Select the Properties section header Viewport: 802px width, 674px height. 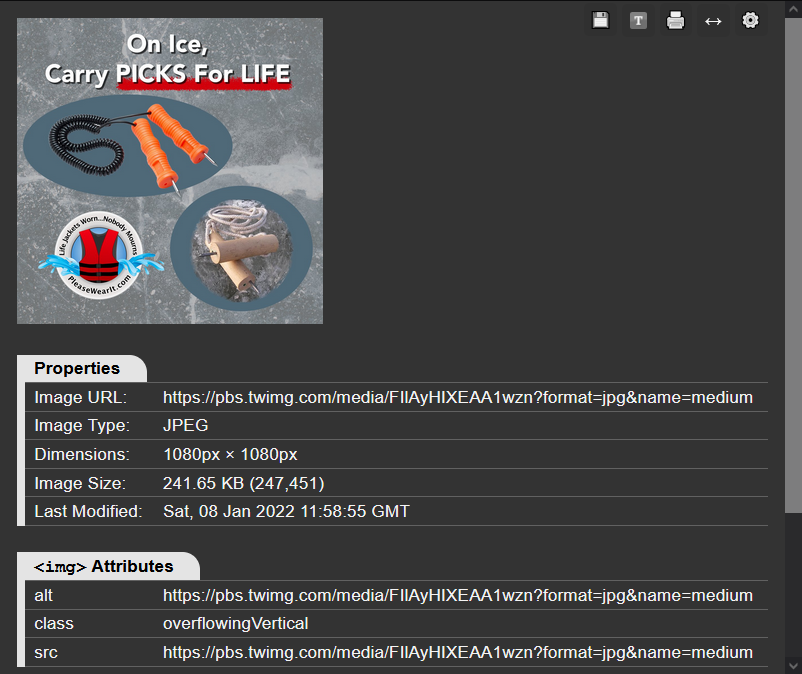82,368
